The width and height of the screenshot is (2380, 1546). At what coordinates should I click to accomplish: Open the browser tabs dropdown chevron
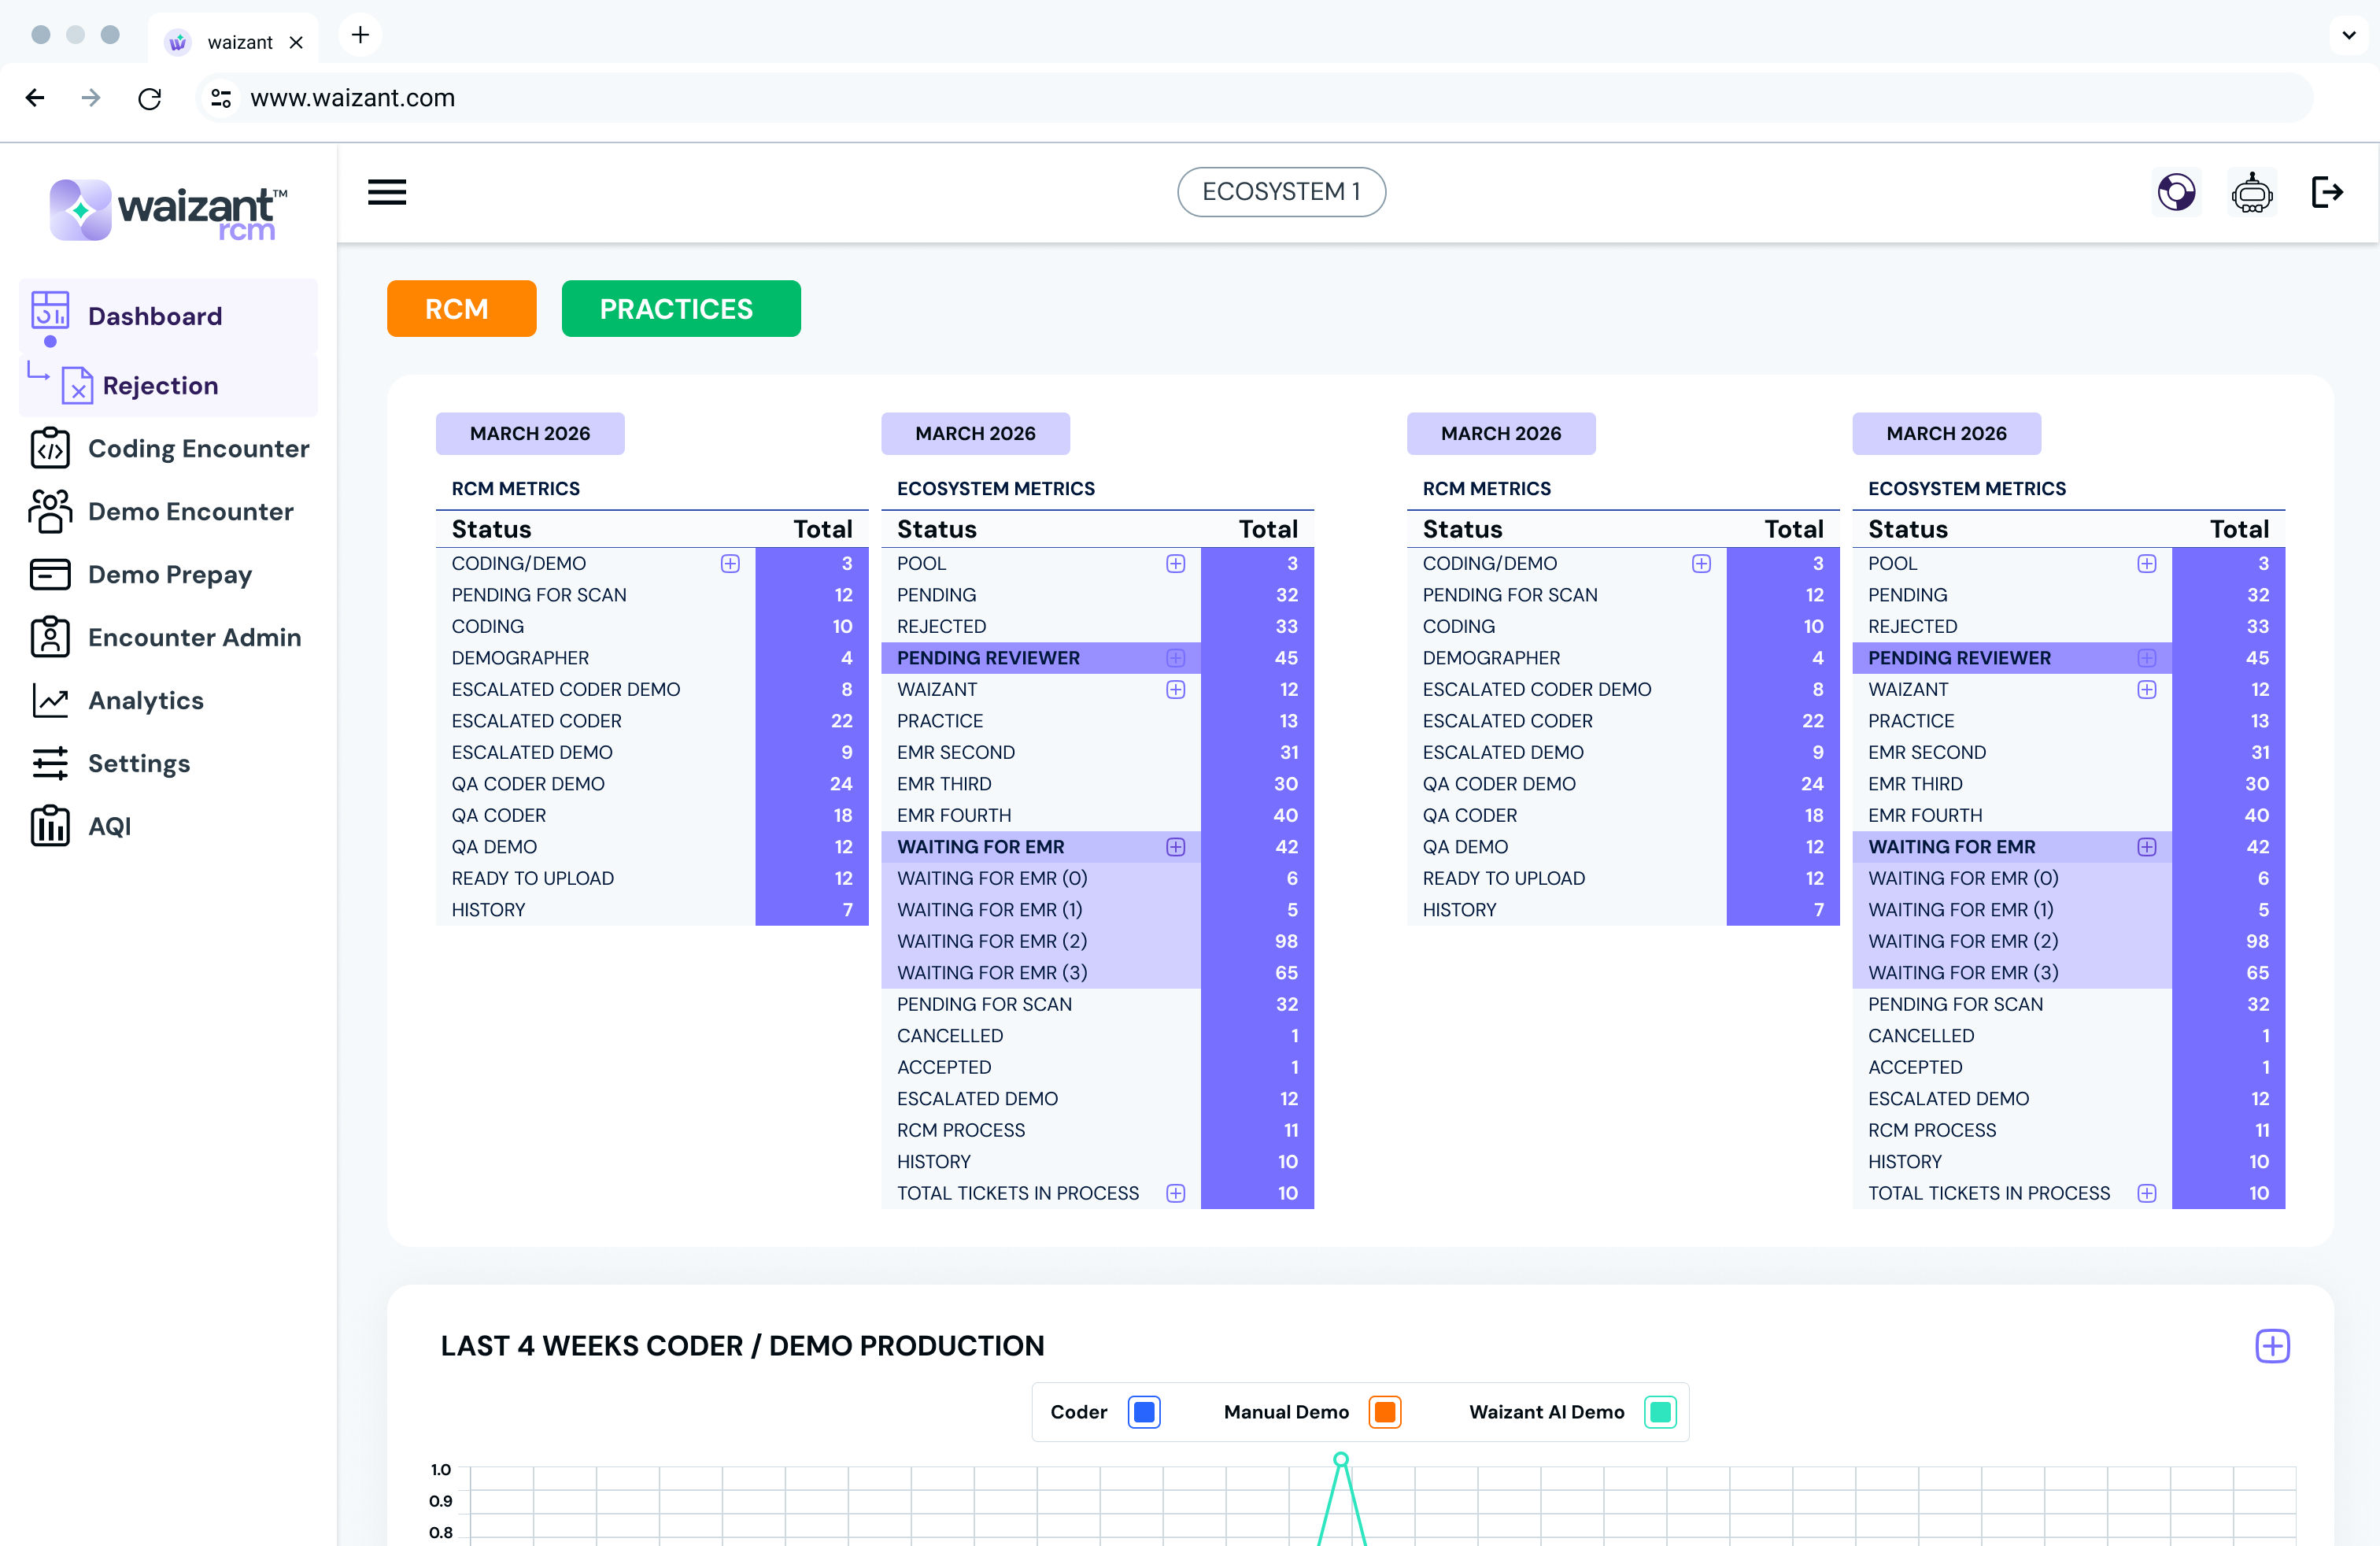click(2348, 35)
